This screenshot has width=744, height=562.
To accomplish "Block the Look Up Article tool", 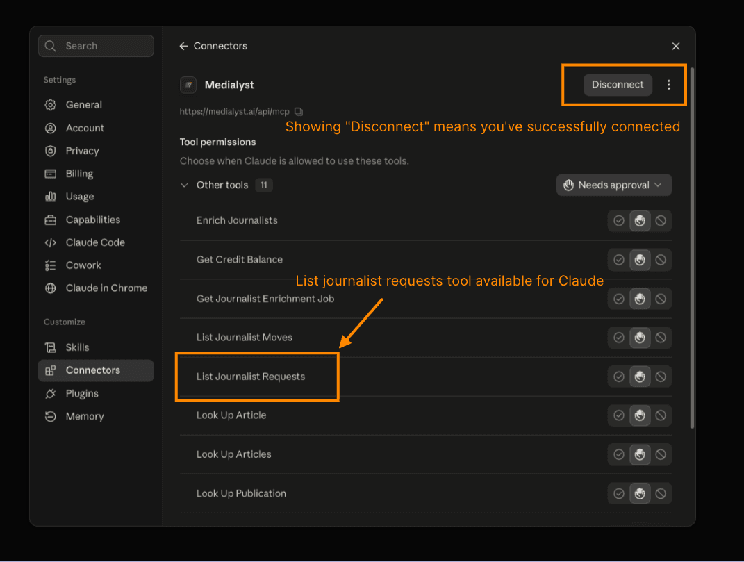I will tap(660, 416).
